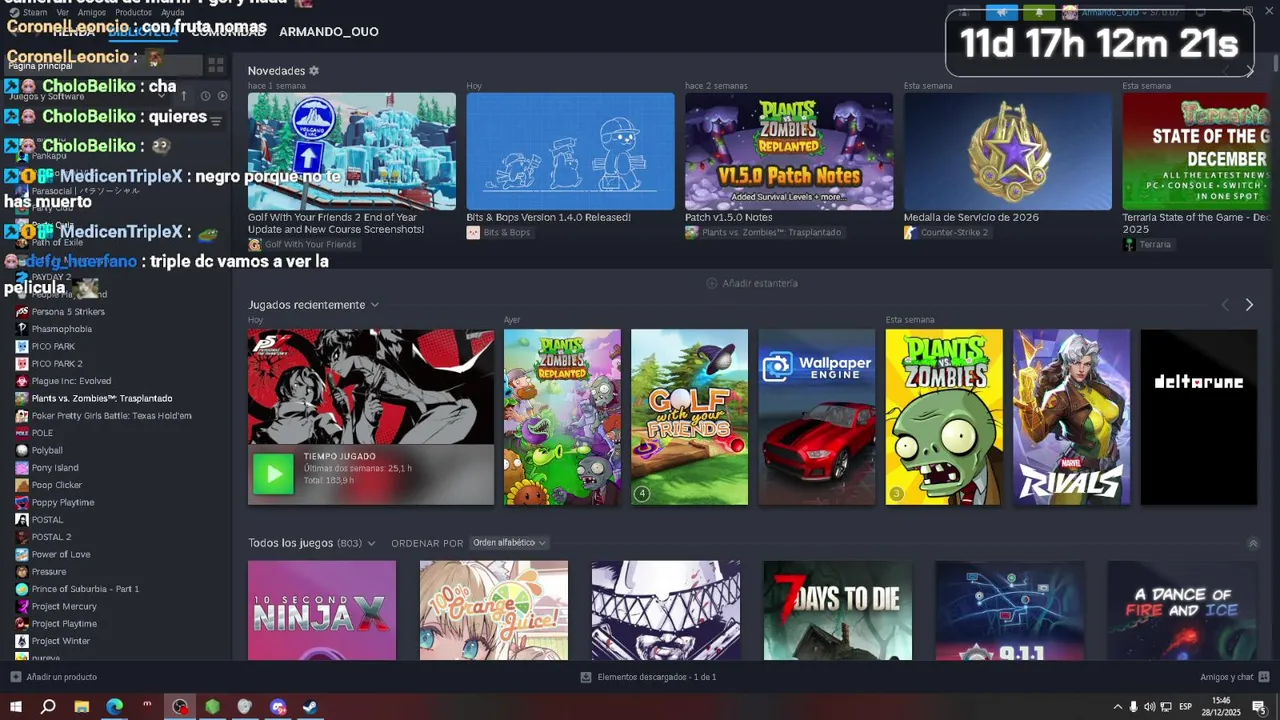The height and width of the screenshot is (720, 1280).
Task: Open the taskbar volume icon
Action: (x=1149, y=707)
